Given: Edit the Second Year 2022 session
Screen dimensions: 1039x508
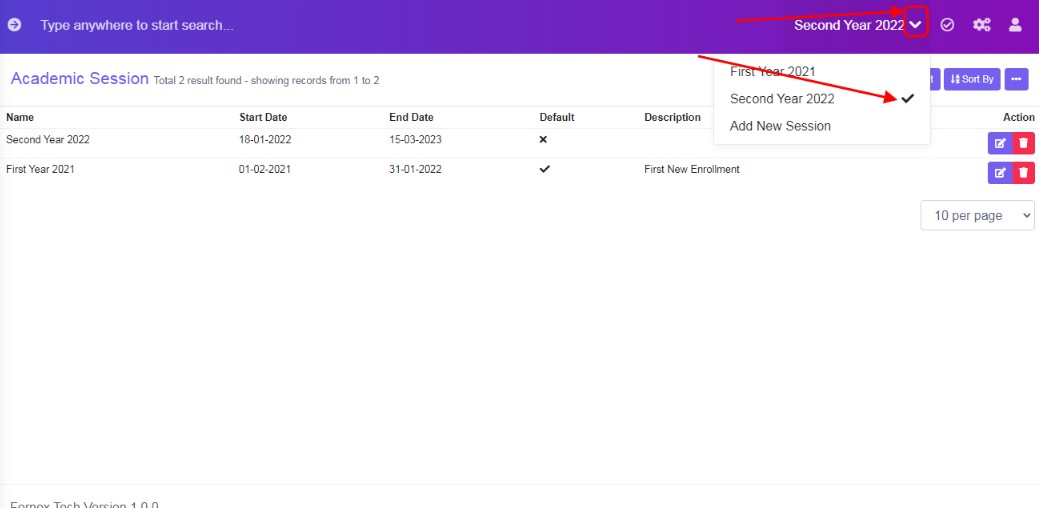Looking at the screenshot, I should point(1000,143).
